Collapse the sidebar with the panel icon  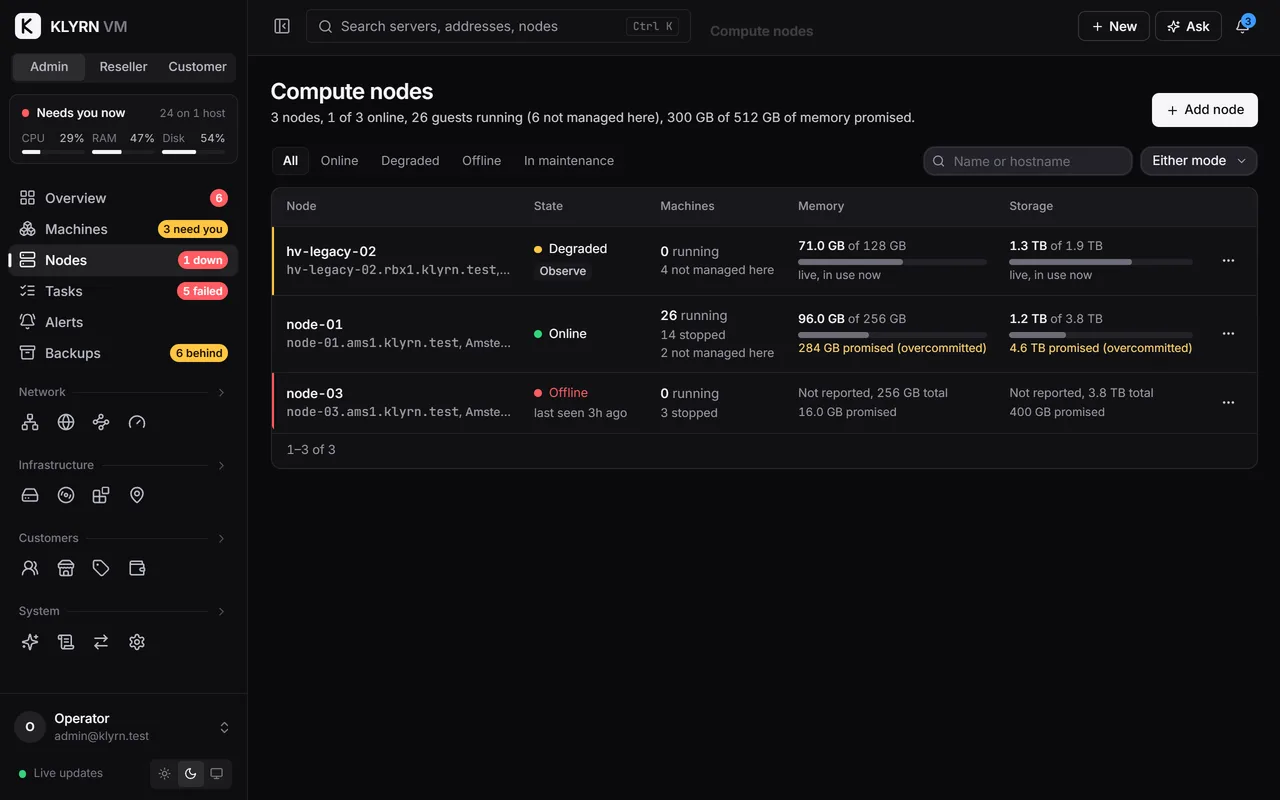click(x=282, y=26)
